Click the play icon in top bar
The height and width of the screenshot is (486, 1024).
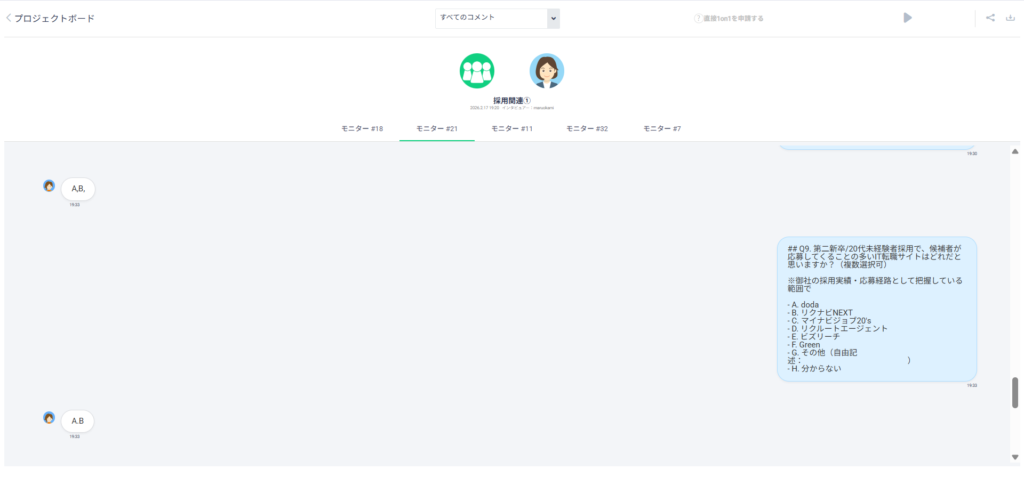[x=908, y=18]
